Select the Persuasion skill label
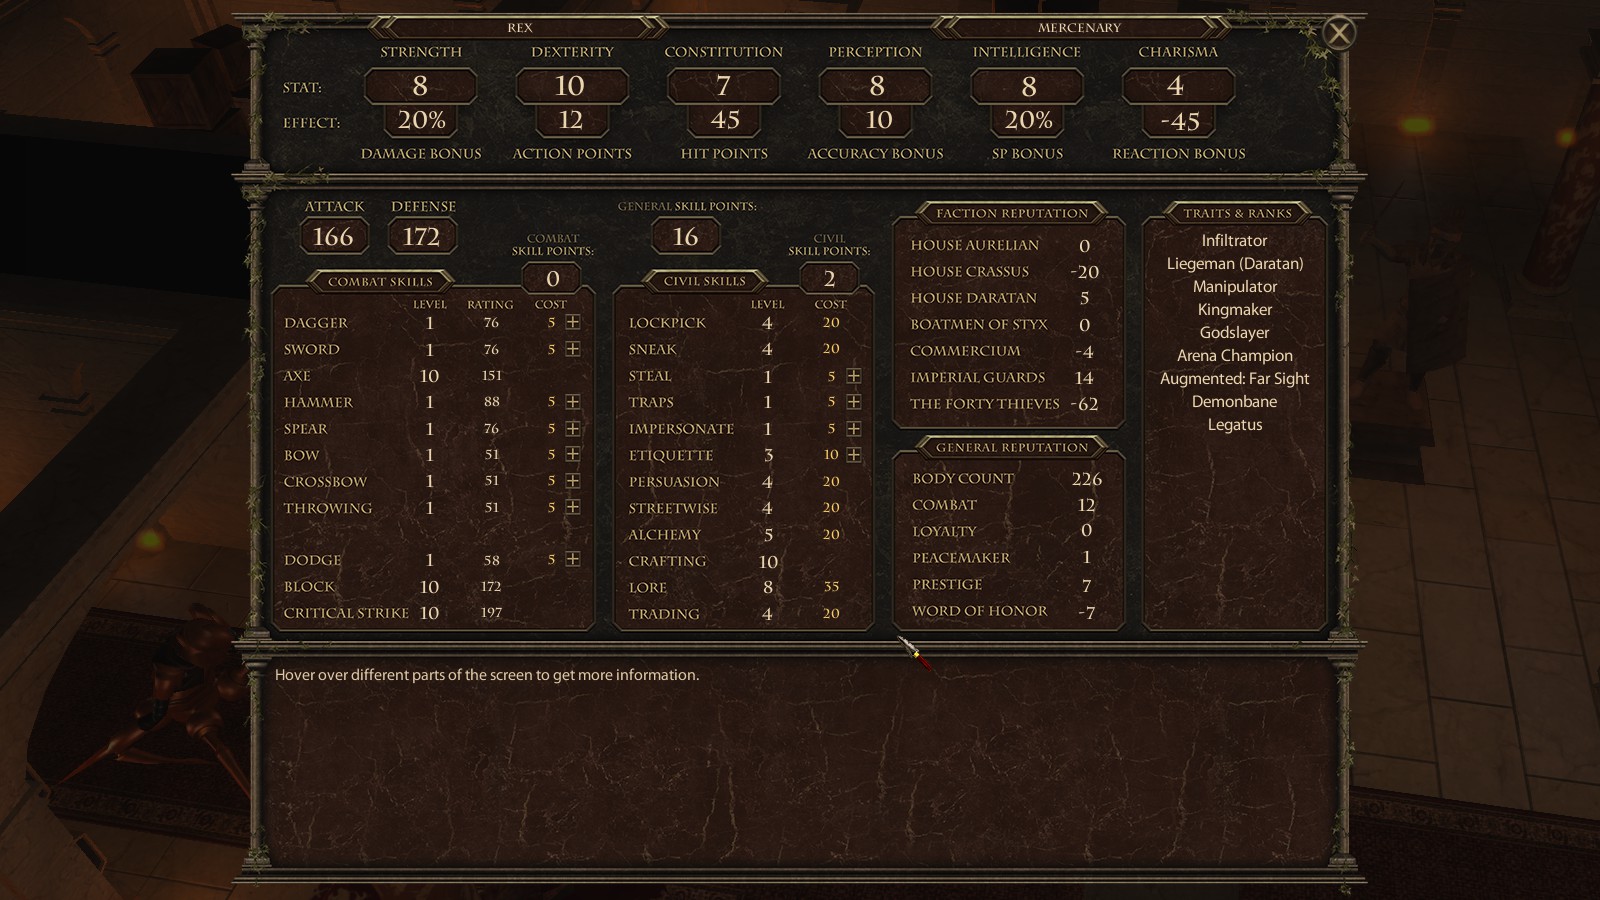 coord(674,481)
